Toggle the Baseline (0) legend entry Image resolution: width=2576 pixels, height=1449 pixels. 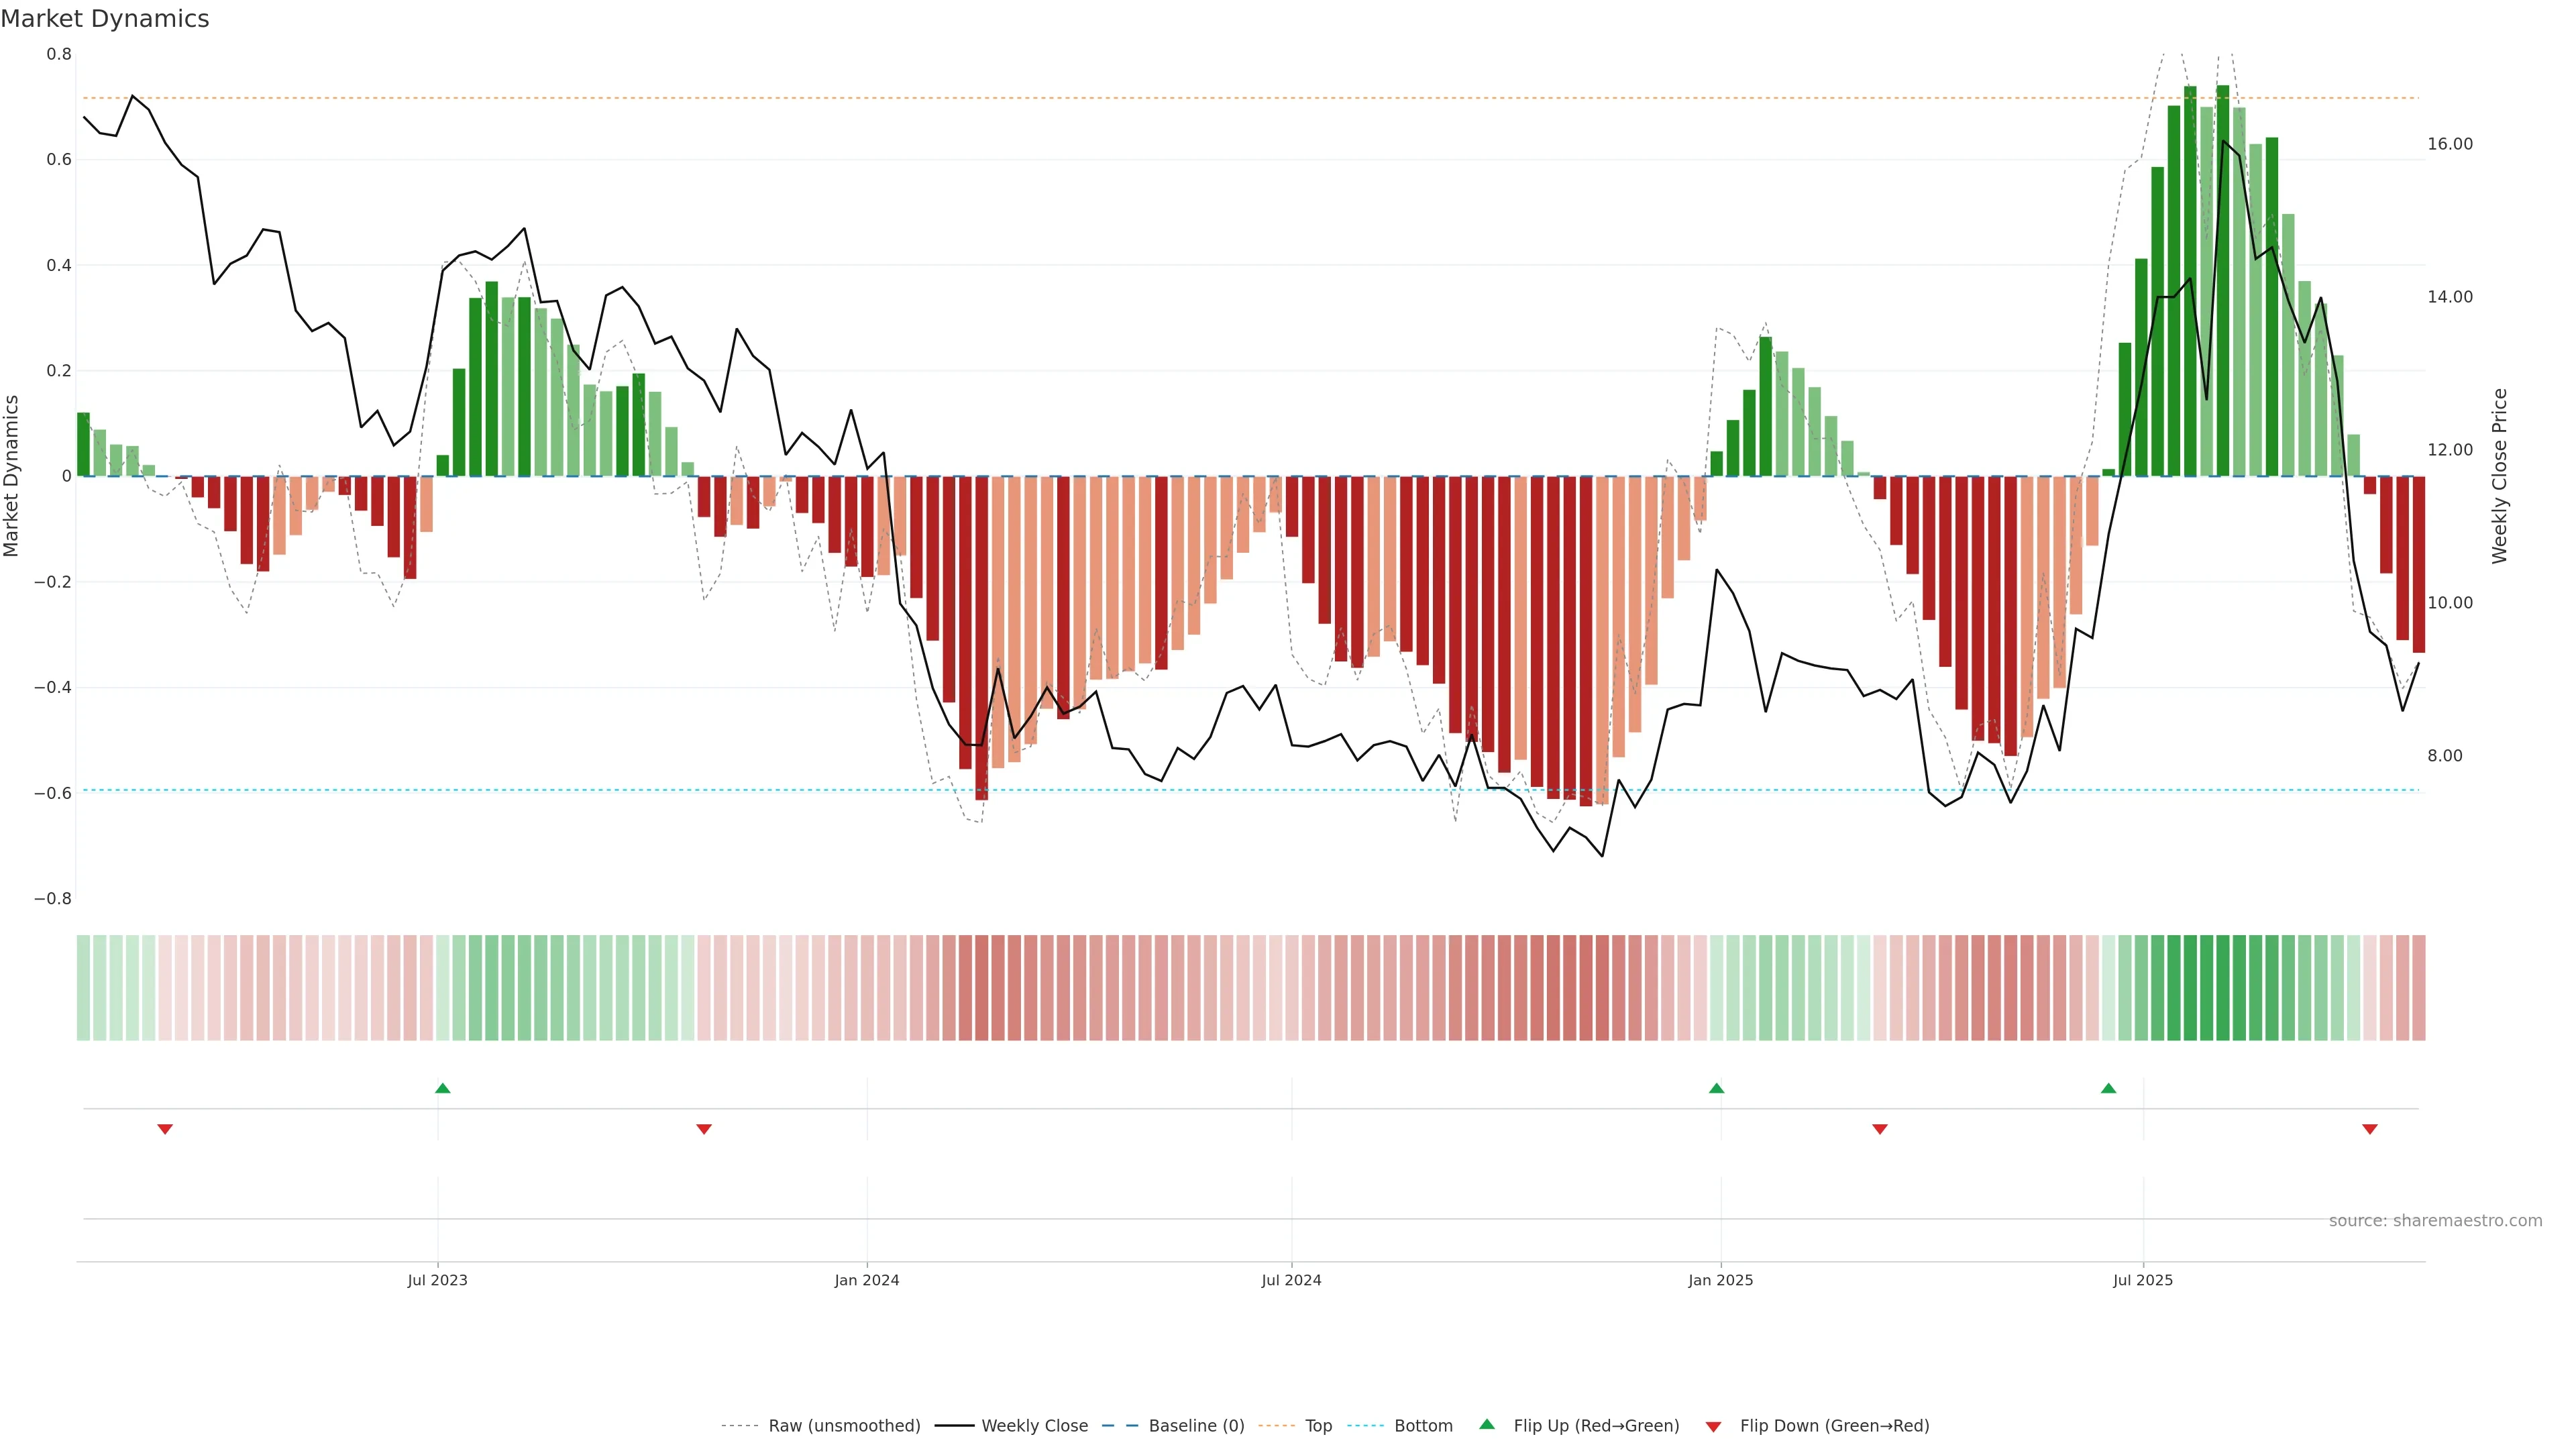(x=1196, y=1426)
